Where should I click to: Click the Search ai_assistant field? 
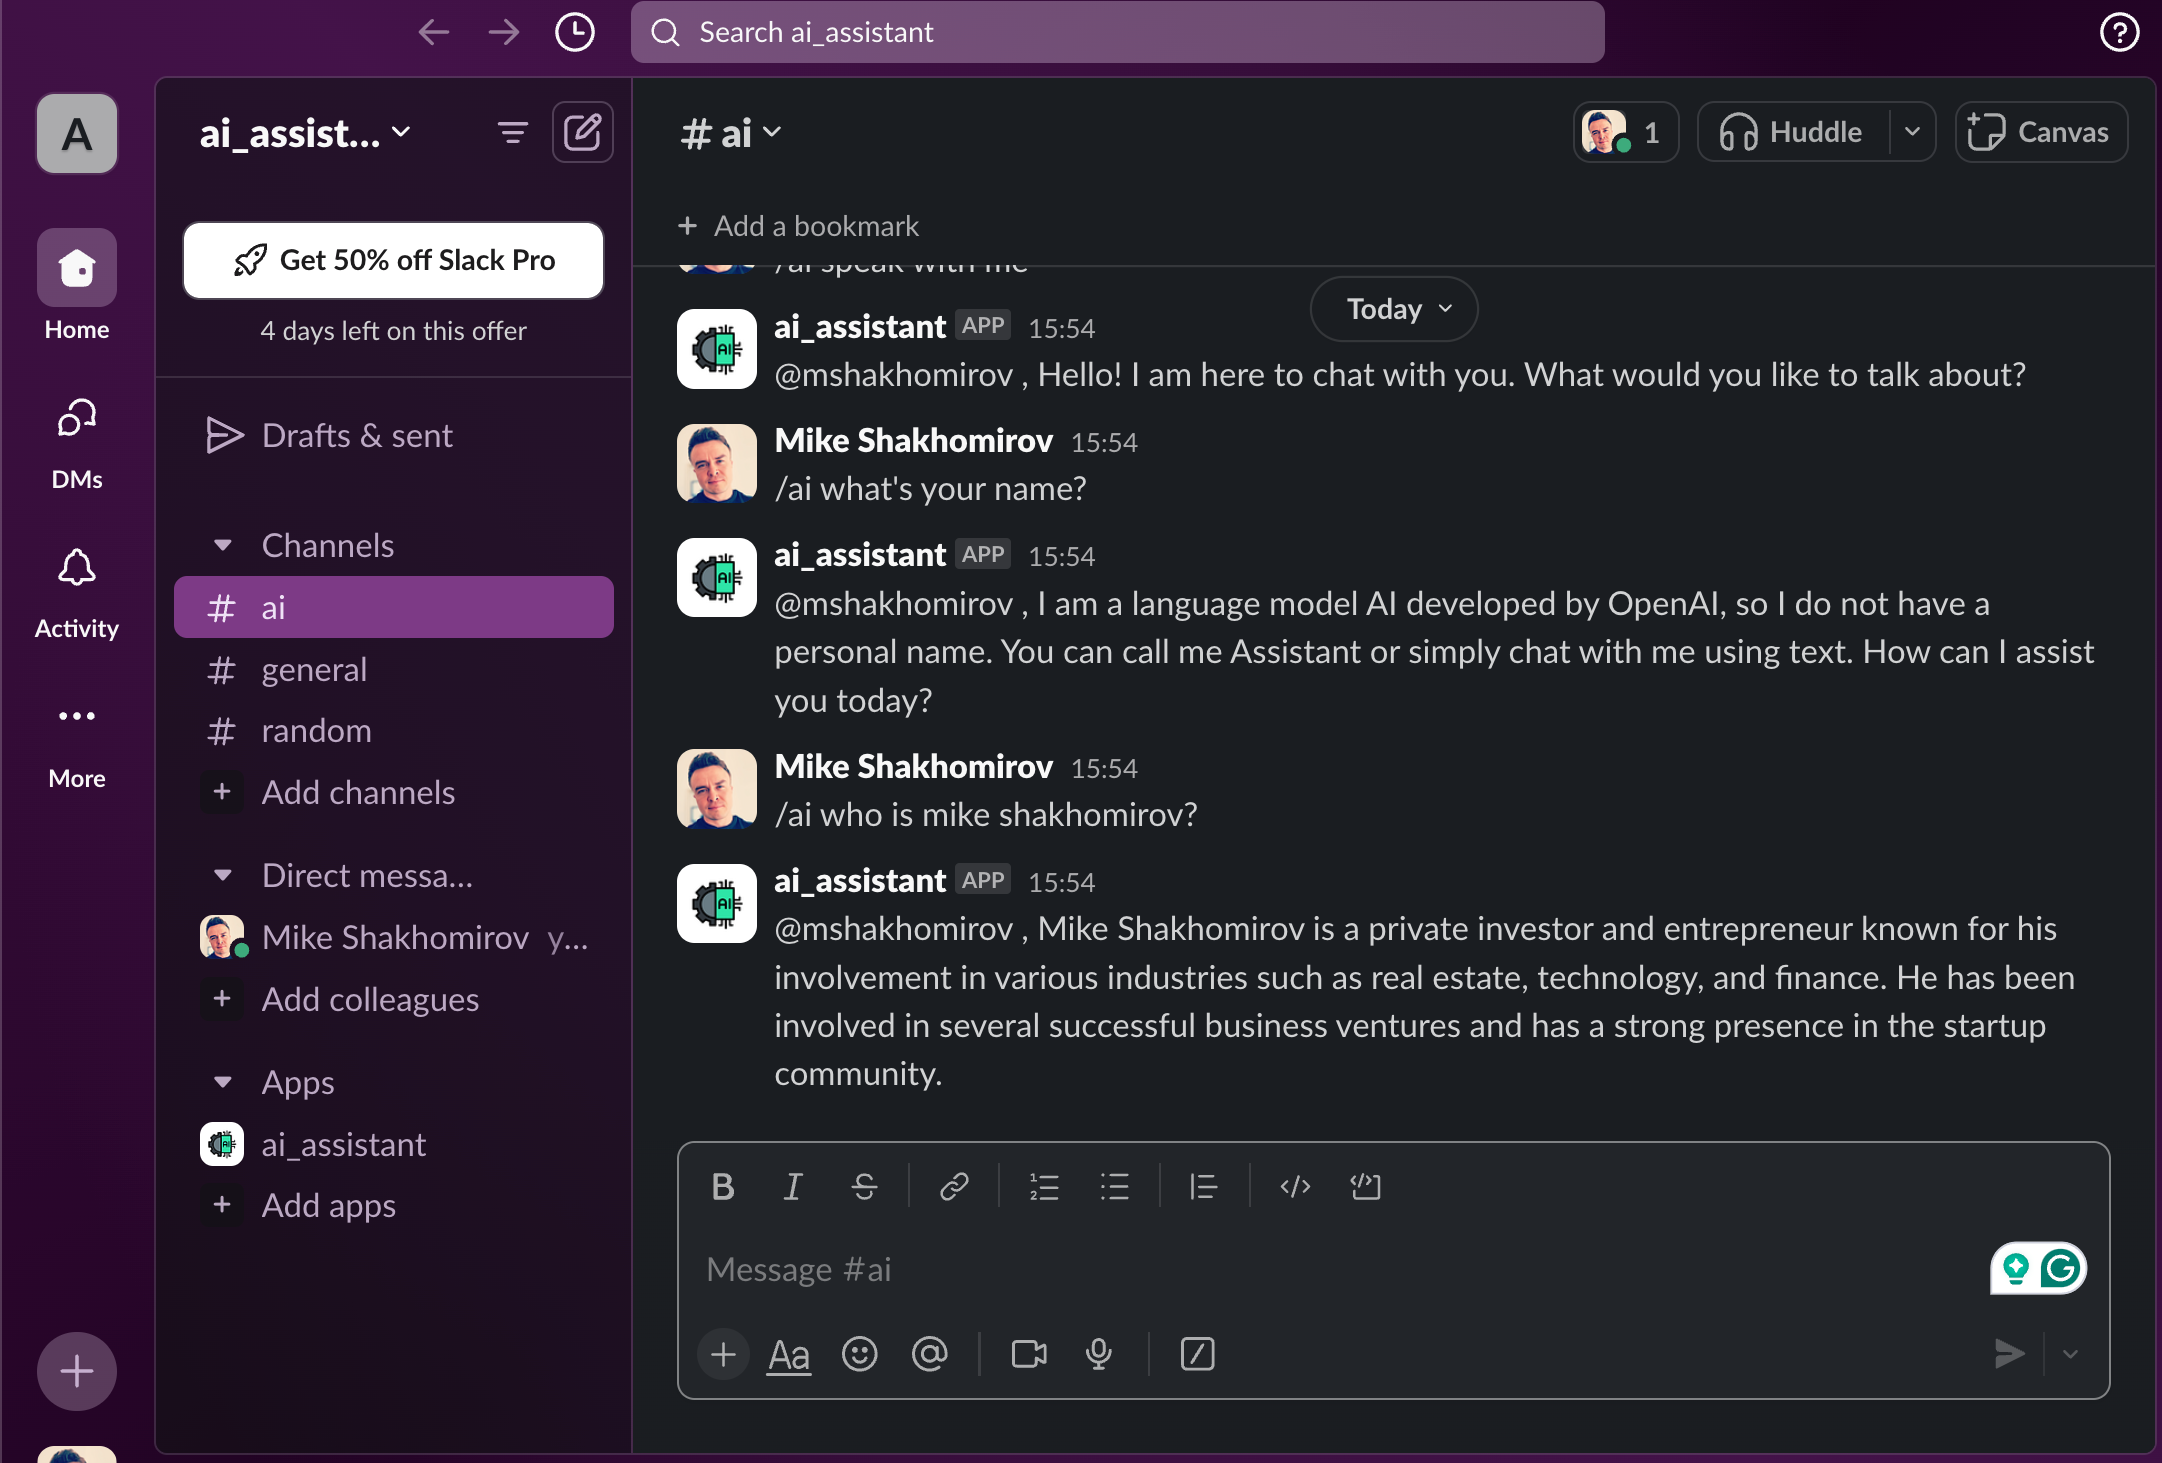(x=1117, y=32)
